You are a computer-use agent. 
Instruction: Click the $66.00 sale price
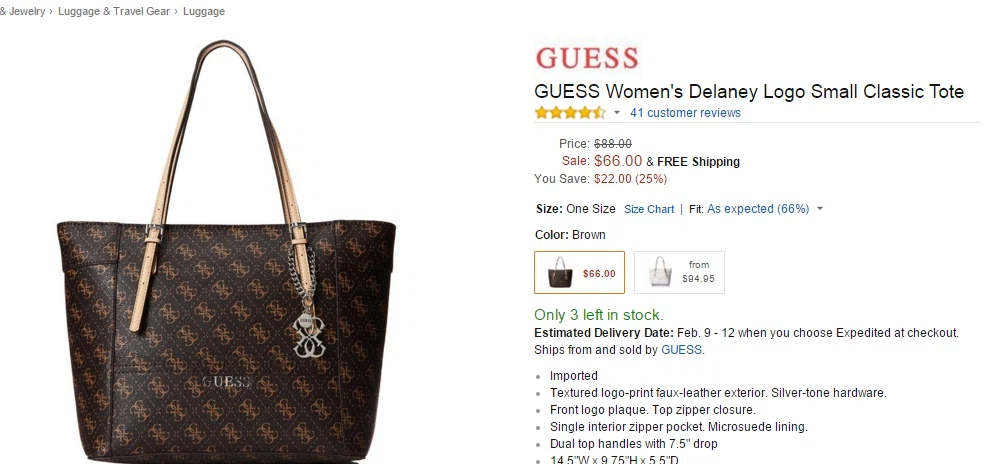coord(618,161)
